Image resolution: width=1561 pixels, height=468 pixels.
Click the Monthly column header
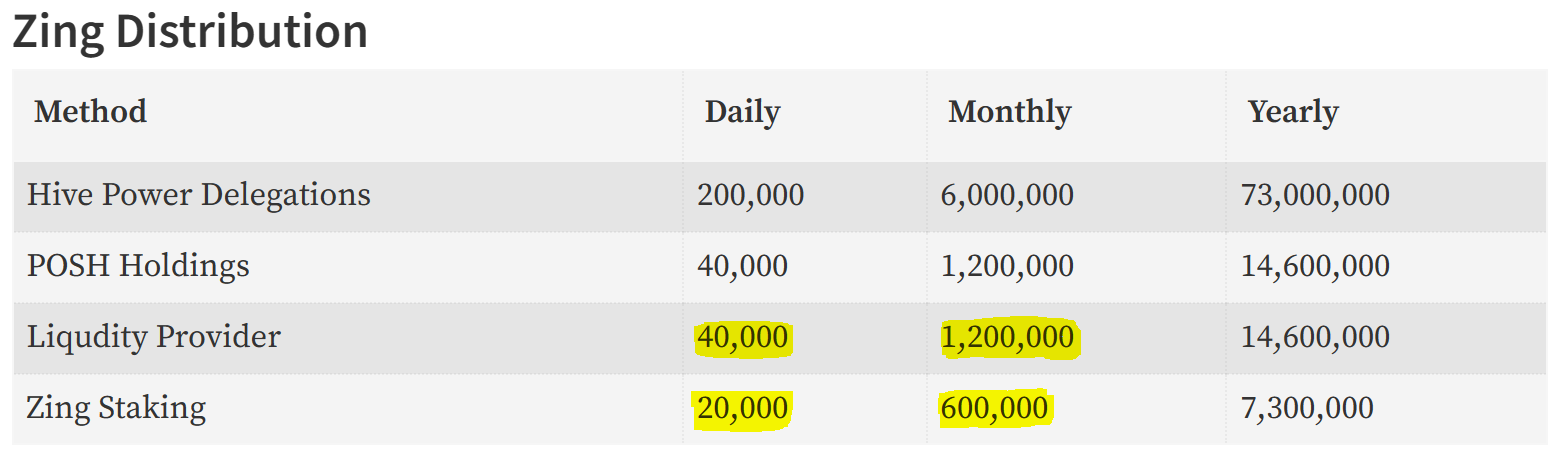pyautogui.click(x=1009, y=112)
